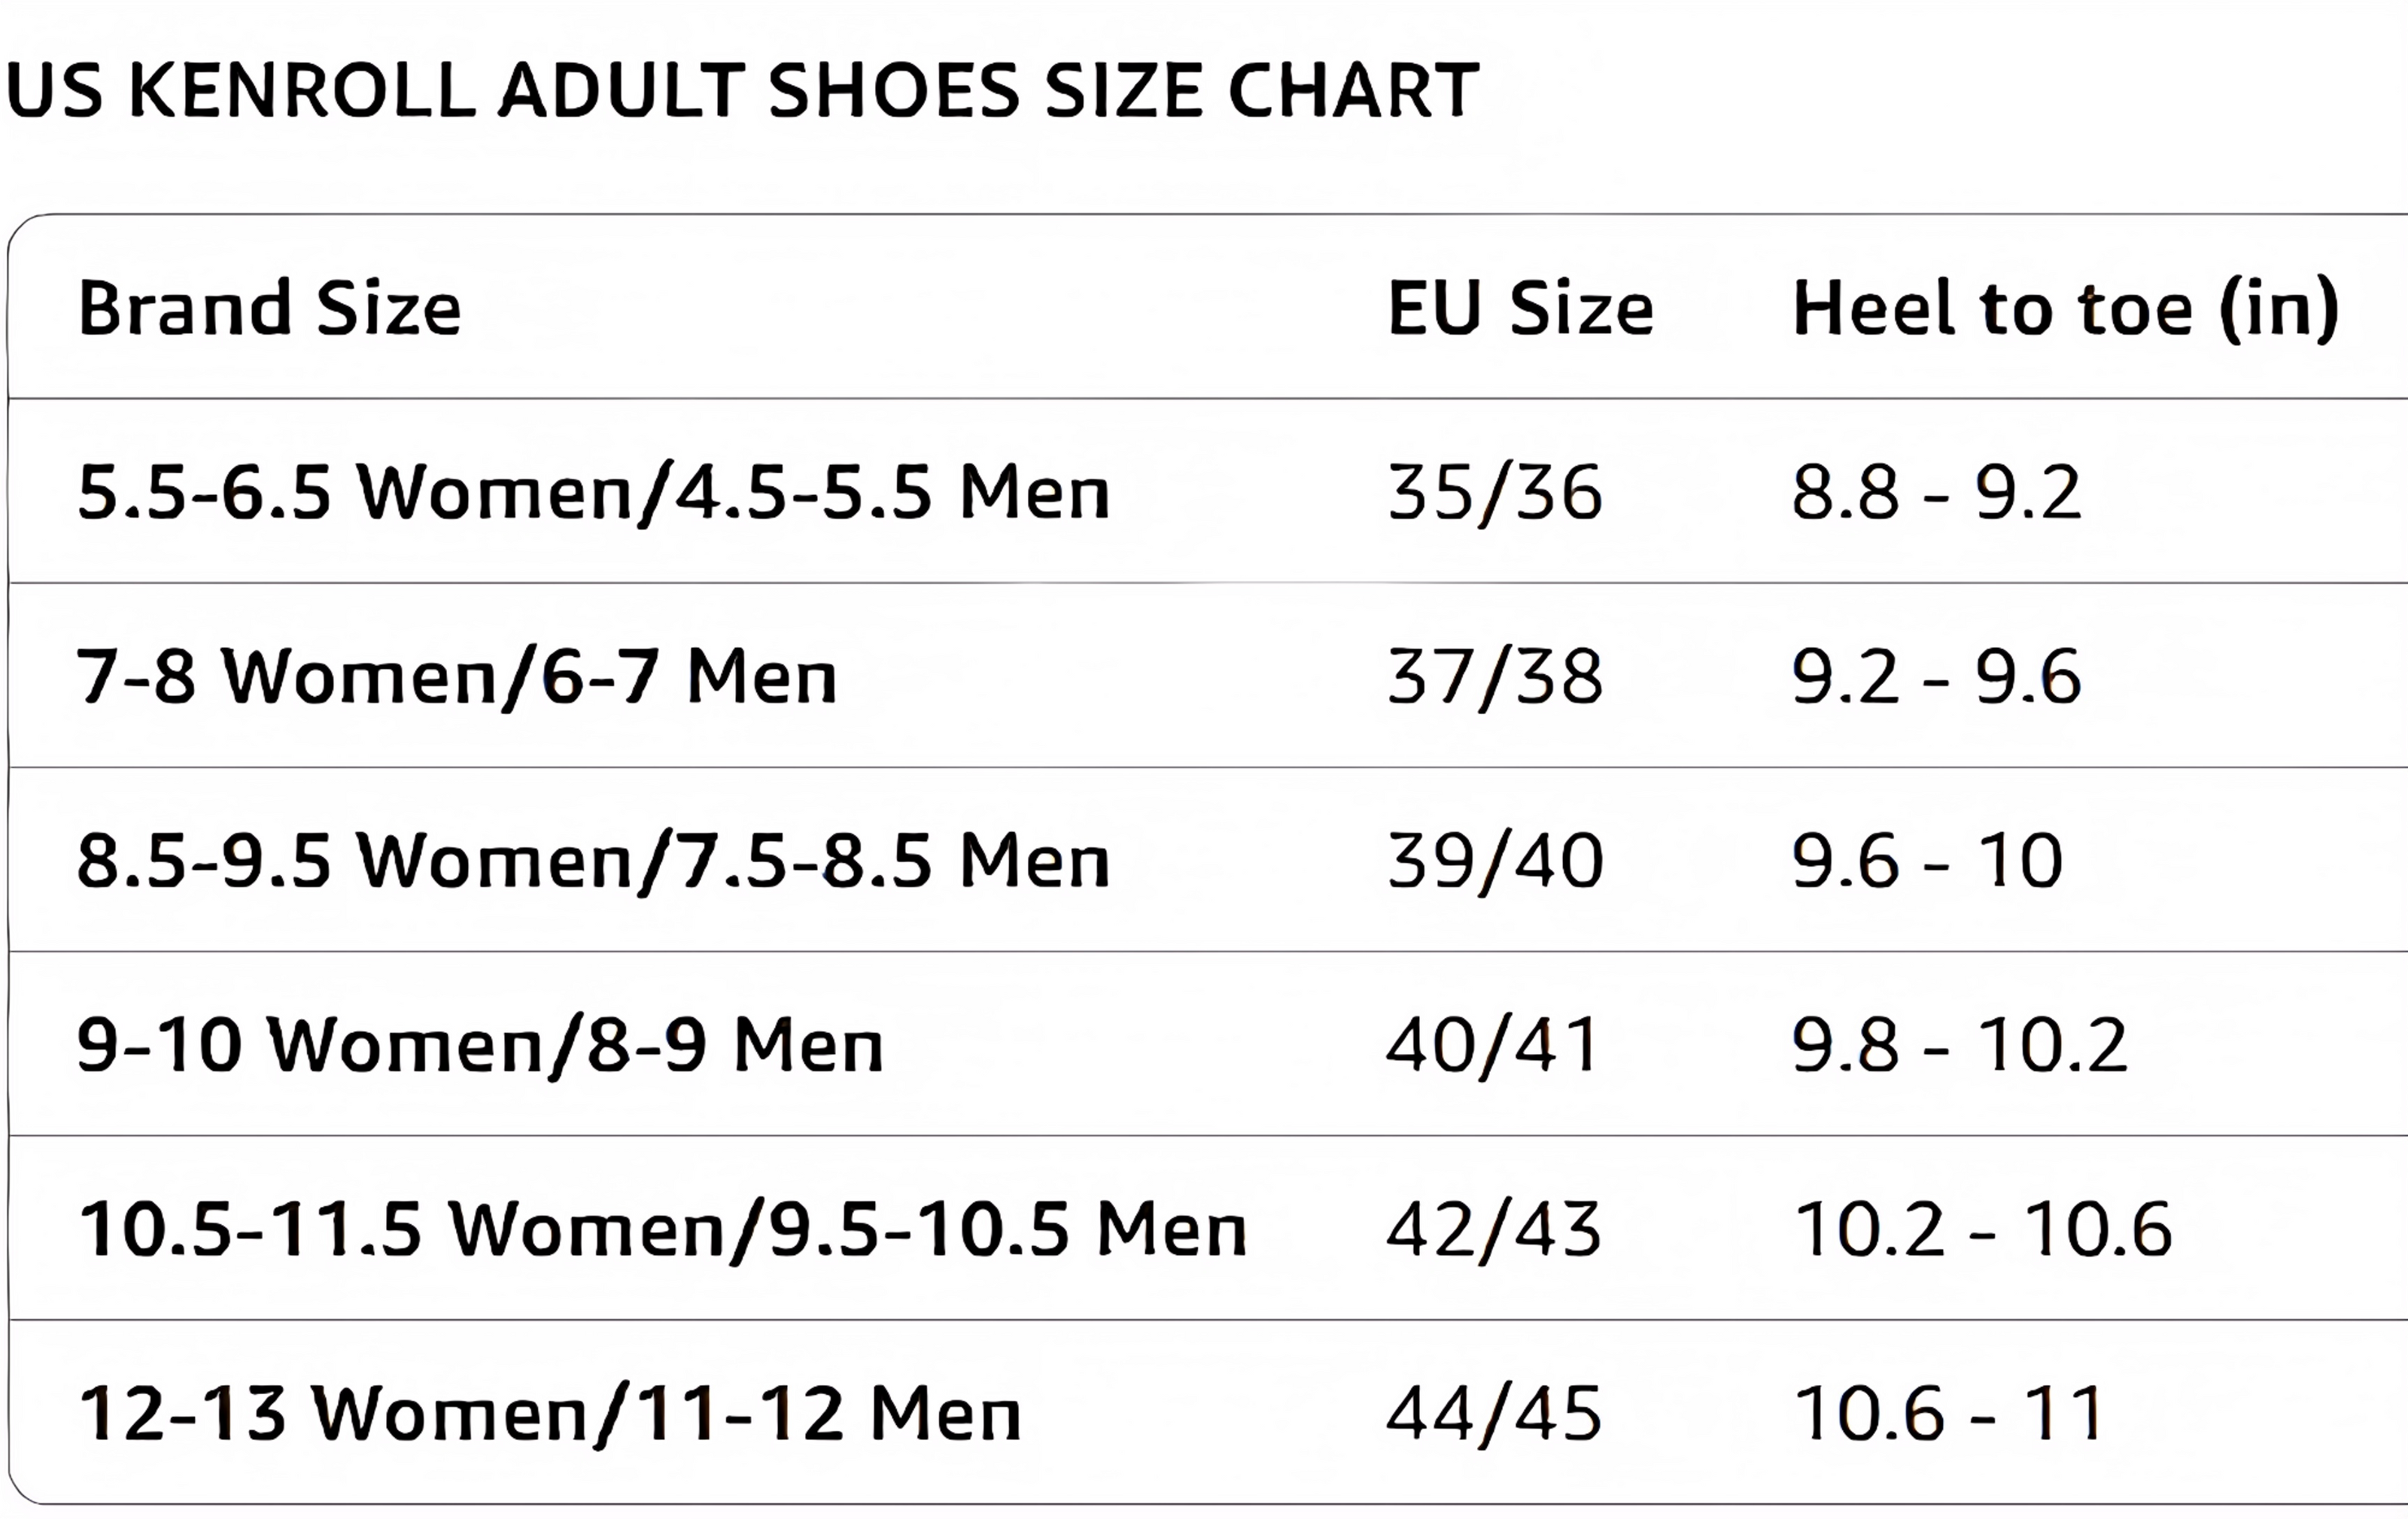Click the '10.6 - 11' heel to toe value
The width and height of the screenshot is (2408, 1519).
[1950, 1414]
